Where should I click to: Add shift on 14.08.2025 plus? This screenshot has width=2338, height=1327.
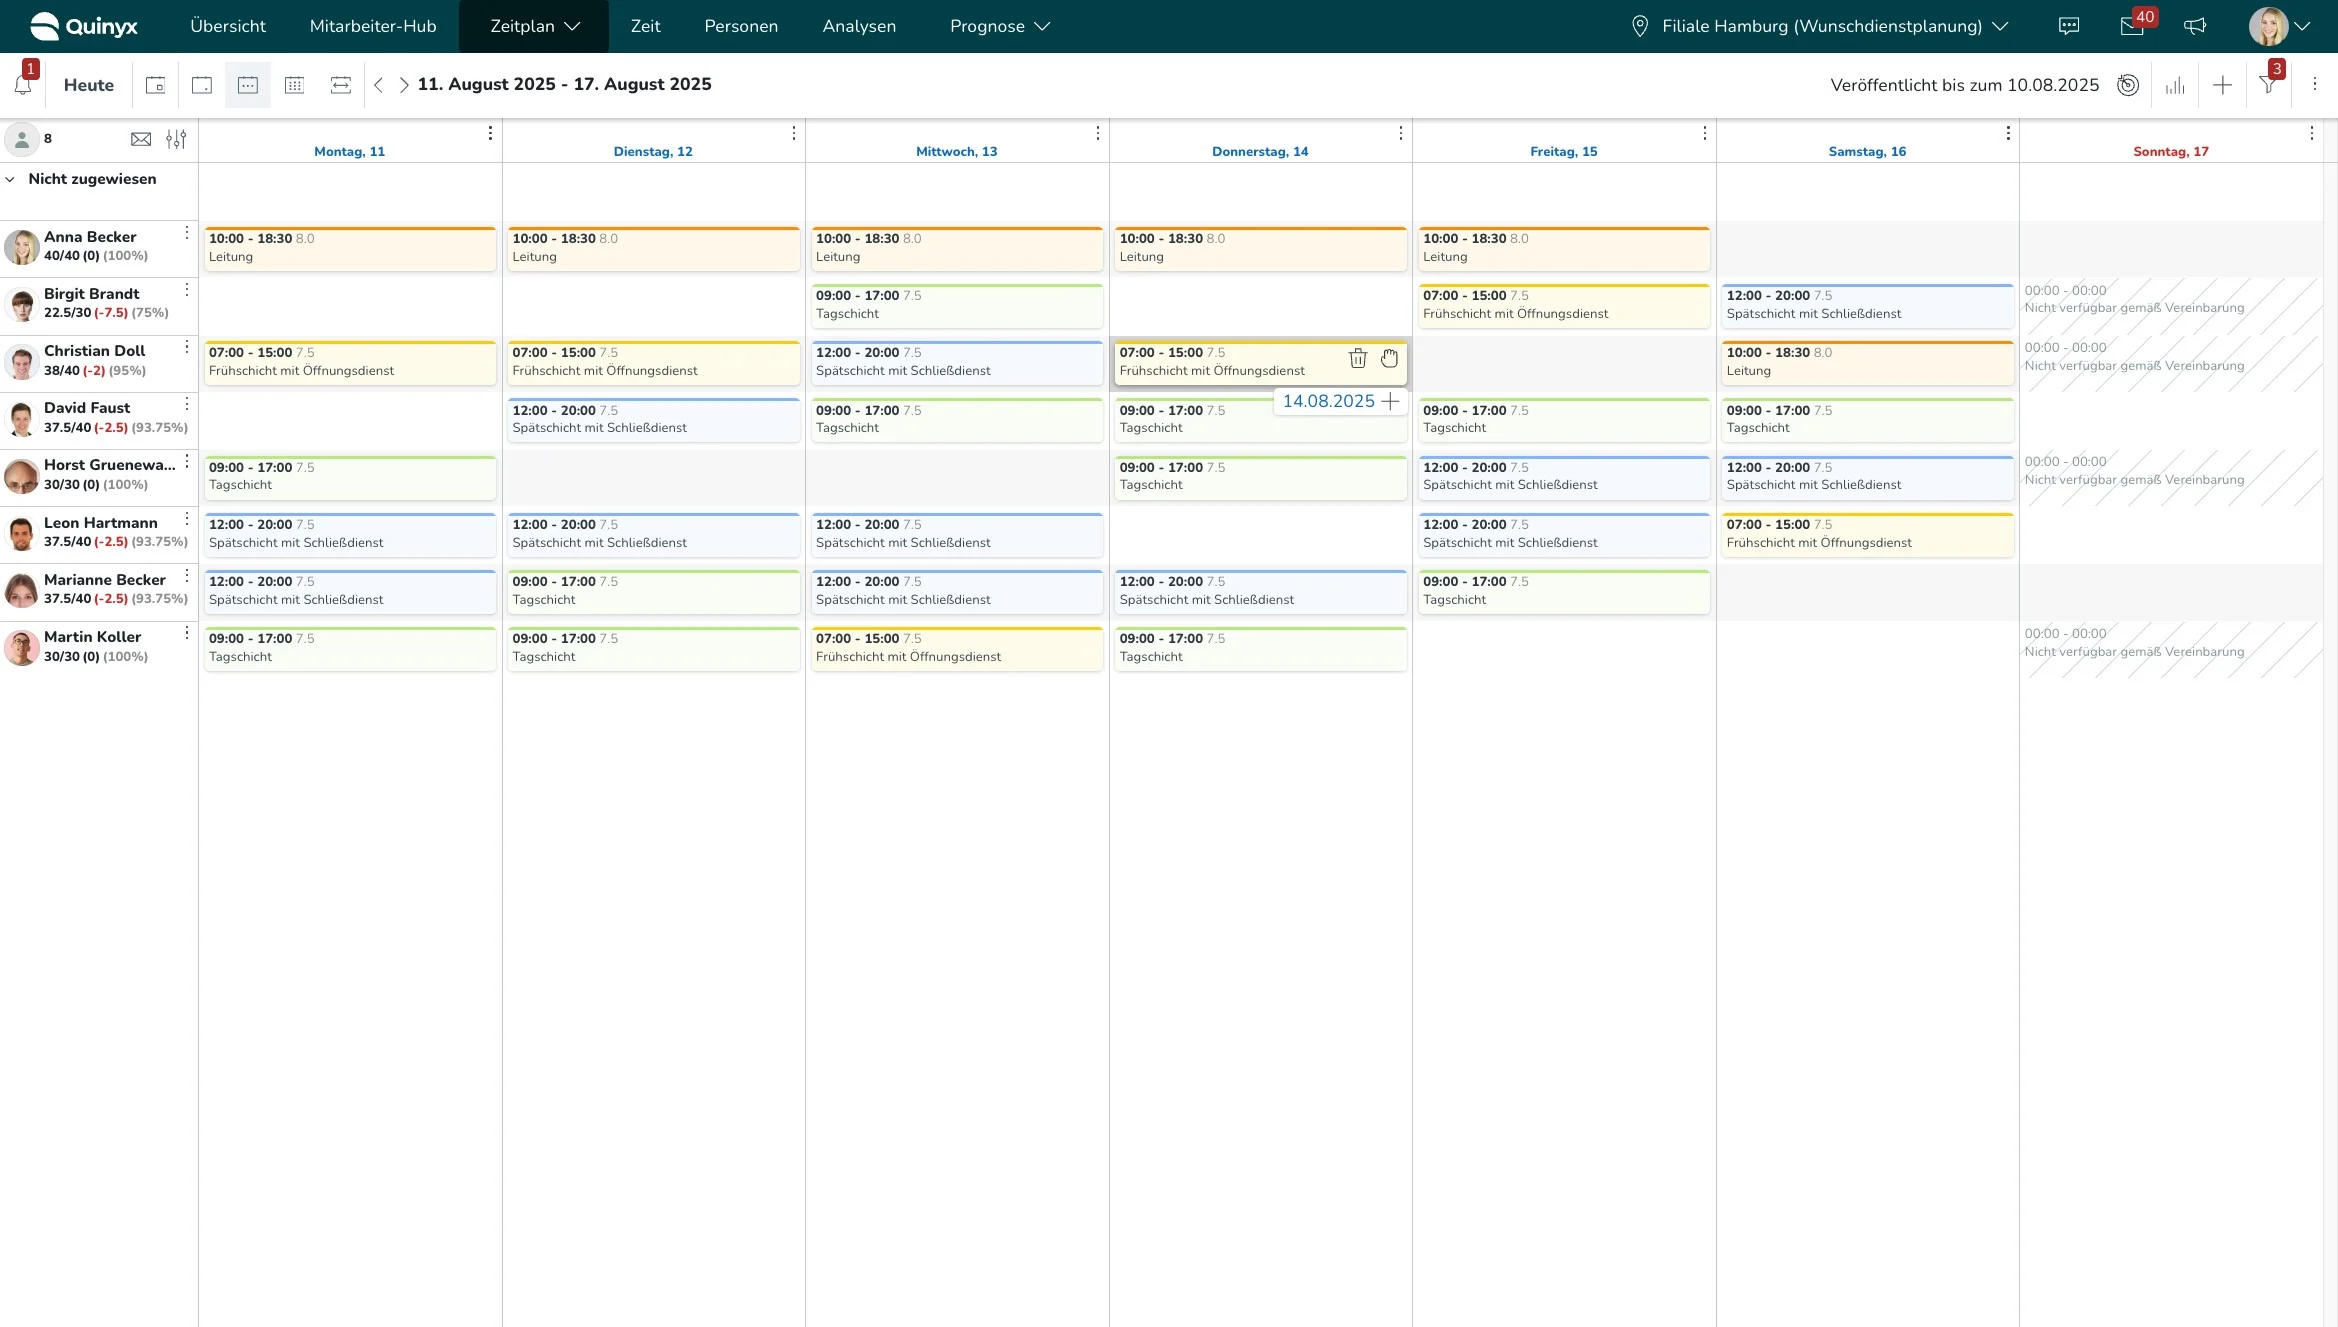1390,402
